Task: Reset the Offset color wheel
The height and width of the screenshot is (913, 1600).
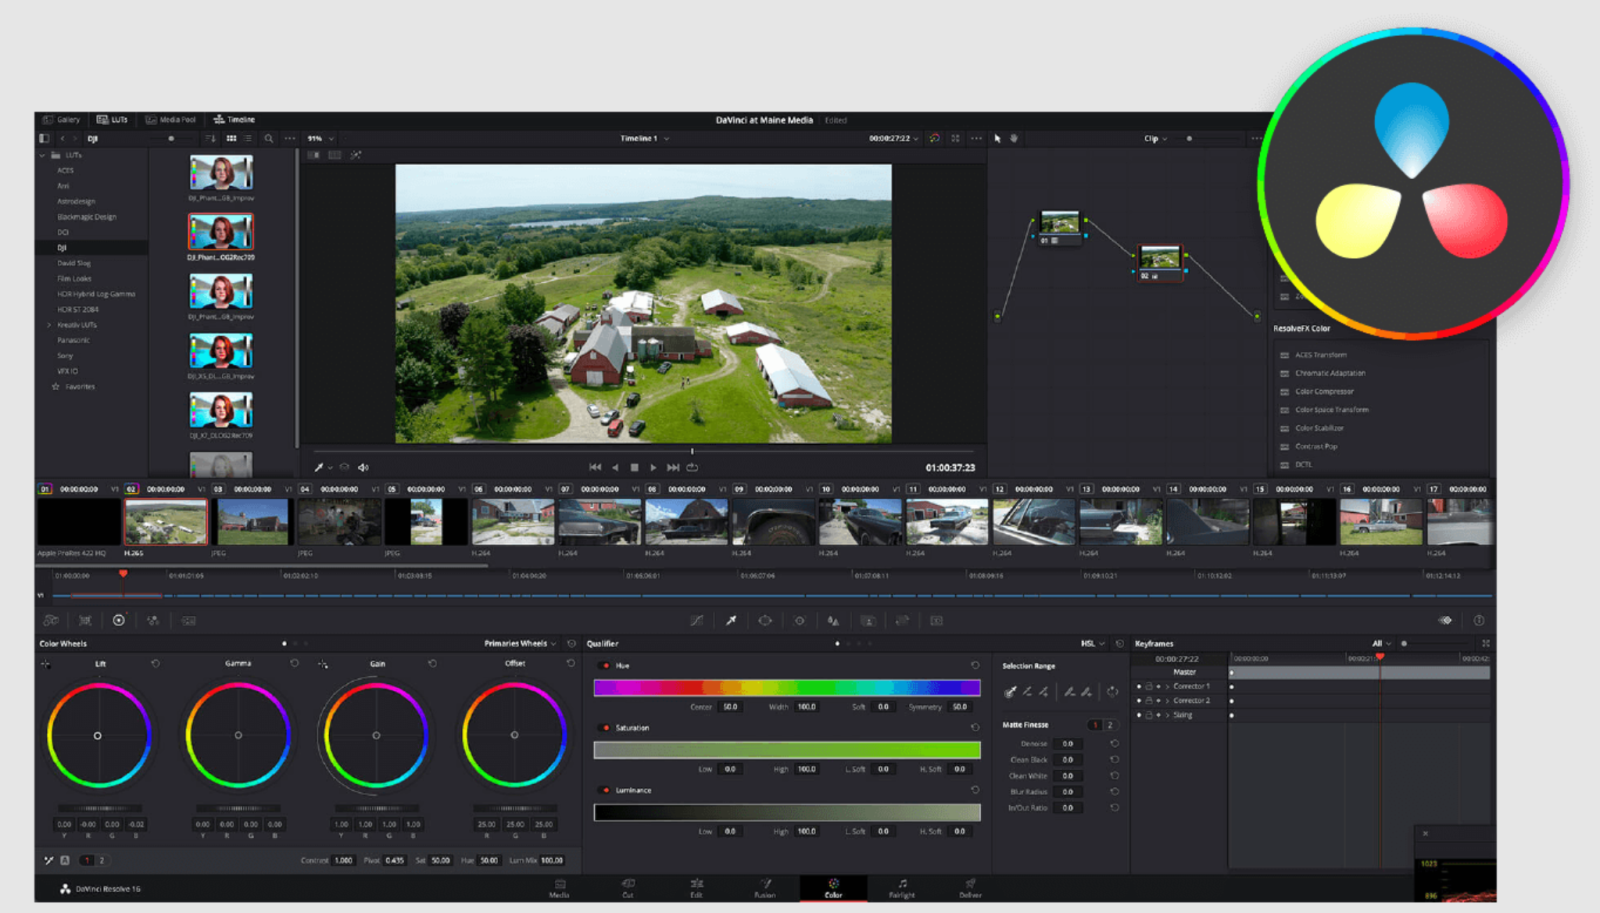Action: coord(571,663)
